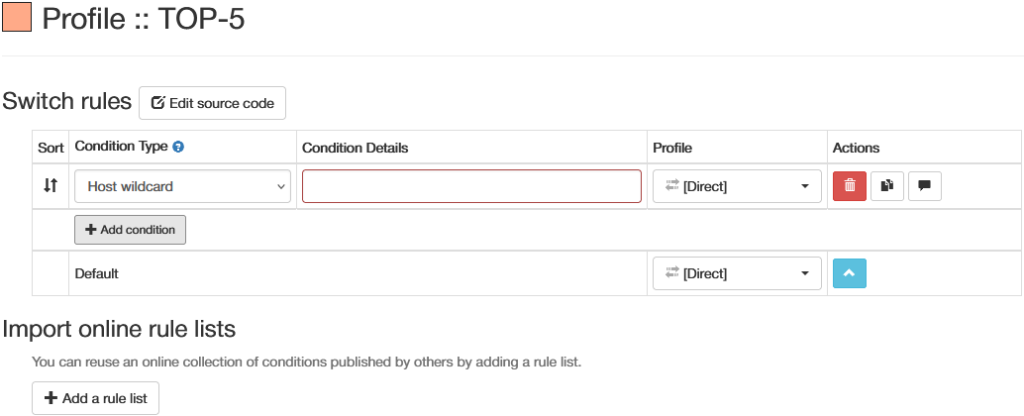Delete the rule with the red trash icon
The height and width of the screenshot is (416, 1024).
(849, 186)
